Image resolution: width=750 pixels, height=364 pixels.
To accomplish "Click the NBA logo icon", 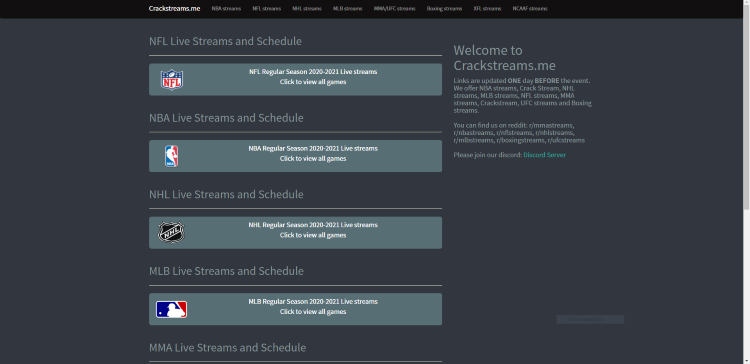I will 172,156.
